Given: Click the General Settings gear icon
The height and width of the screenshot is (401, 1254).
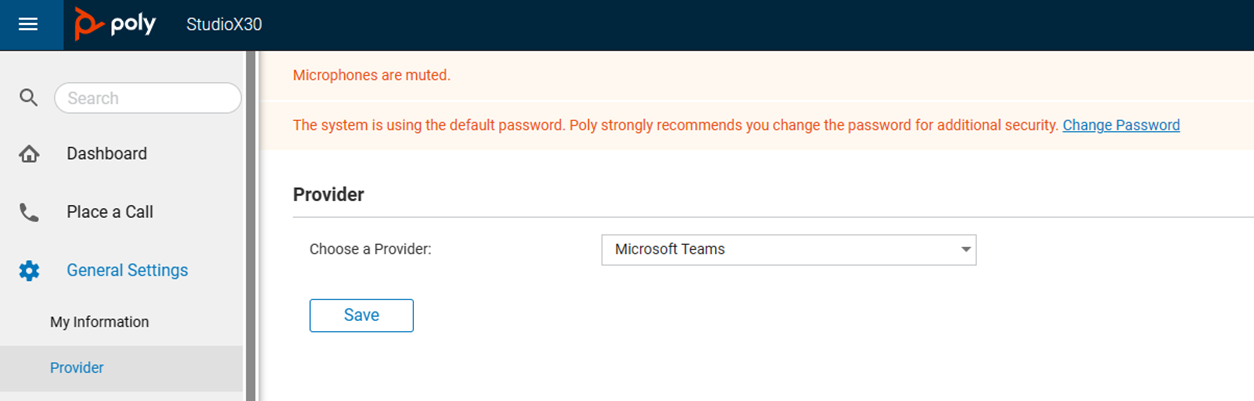Looking at the screenshot, I should (x=29, y=270).
